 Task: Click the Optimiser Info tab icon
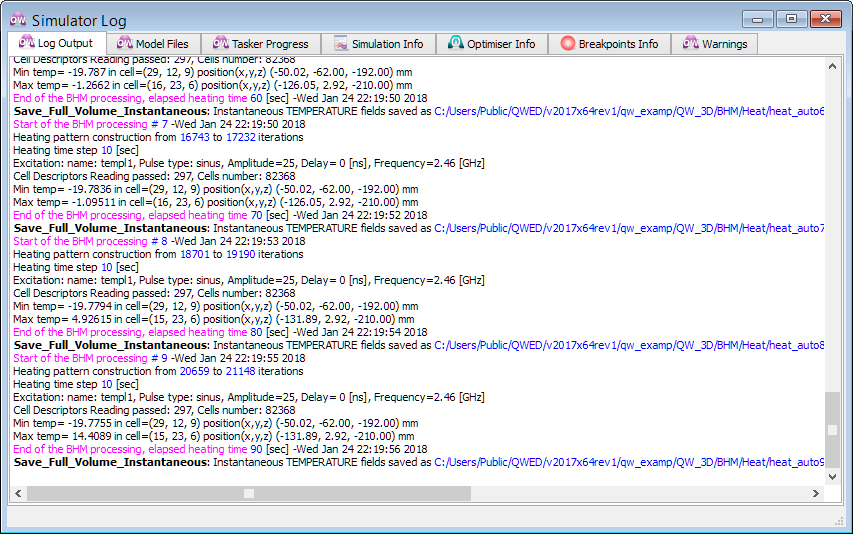tap(456, 44)
